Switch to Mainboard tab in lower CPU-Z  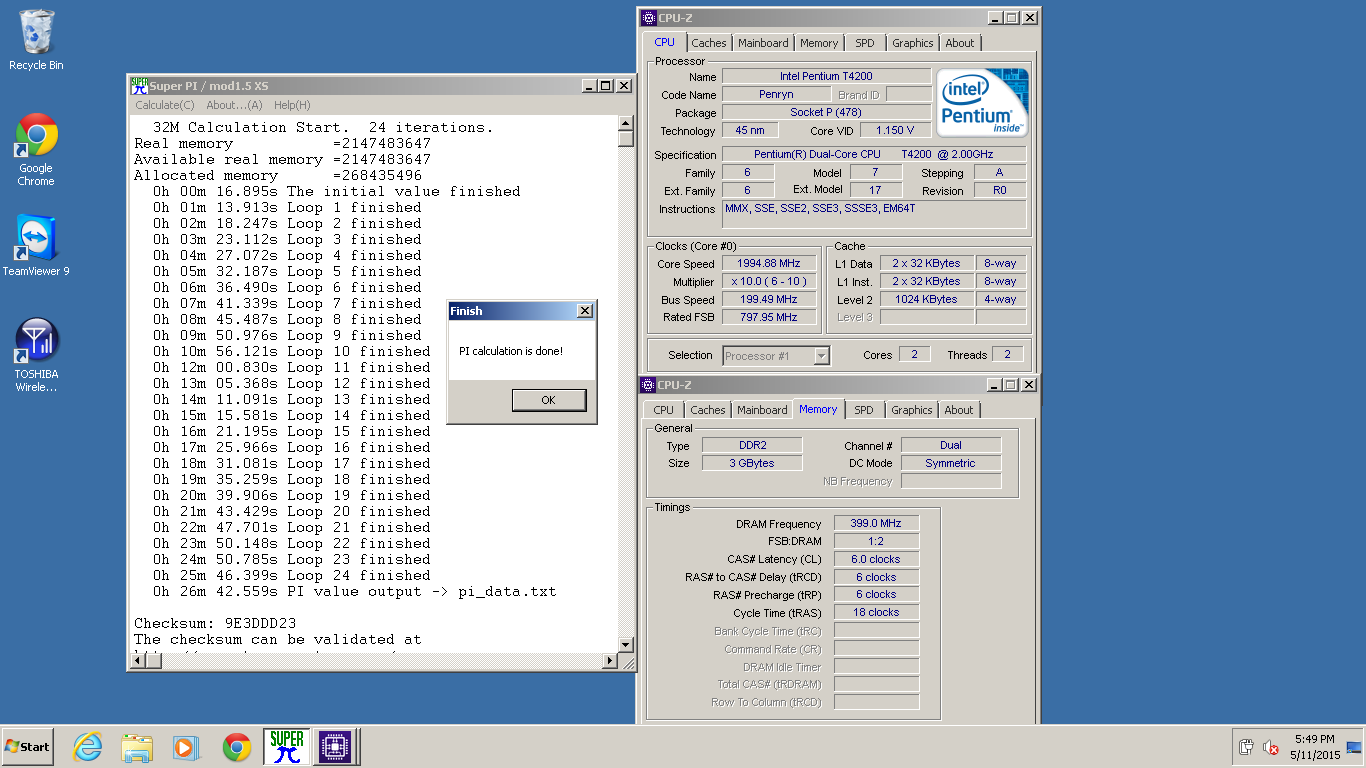[762, 410]
